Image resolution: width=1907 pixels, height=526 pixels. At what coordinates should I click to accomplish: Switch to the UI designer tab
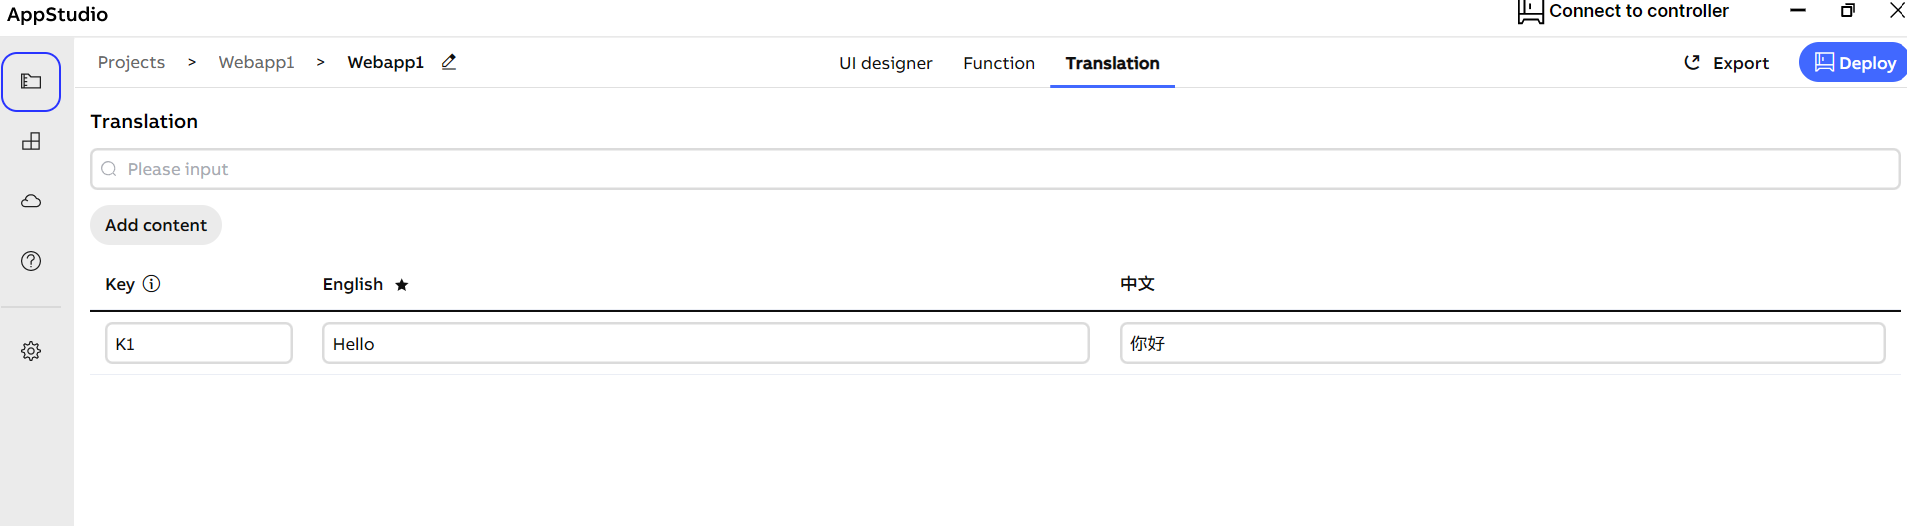[885, 63]
